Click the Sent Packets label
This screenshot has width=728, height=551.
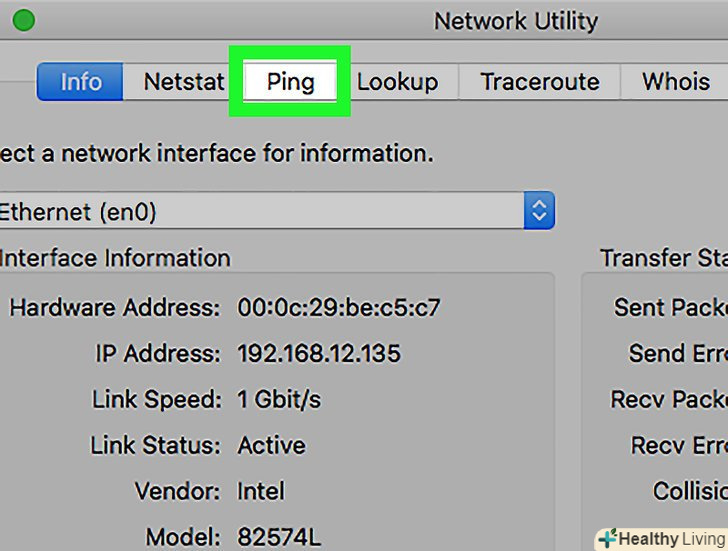670,307
